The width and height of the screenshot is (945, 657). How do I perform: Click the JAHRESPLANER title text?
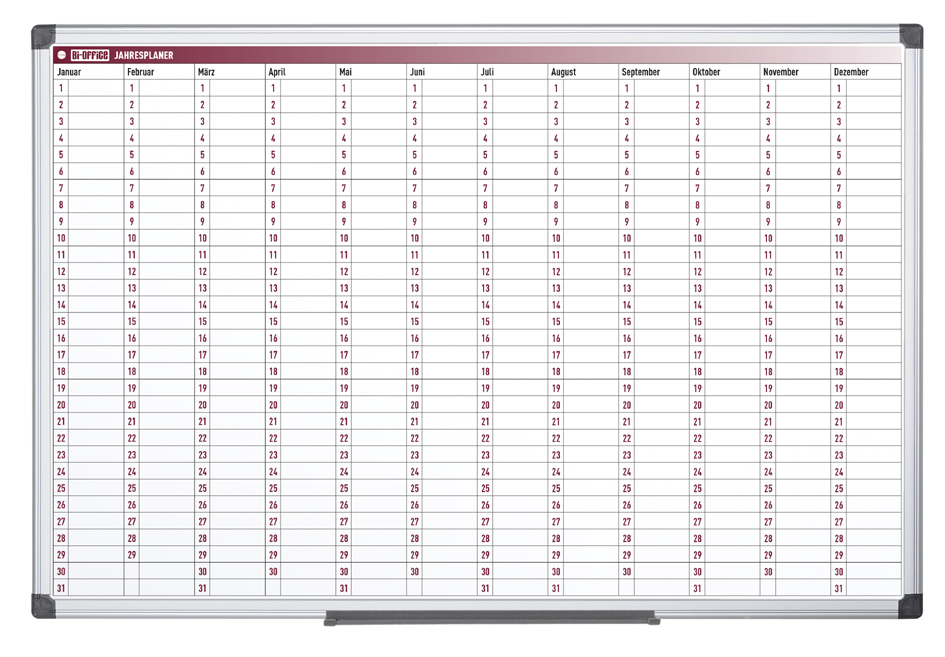(x=144, y=55)
